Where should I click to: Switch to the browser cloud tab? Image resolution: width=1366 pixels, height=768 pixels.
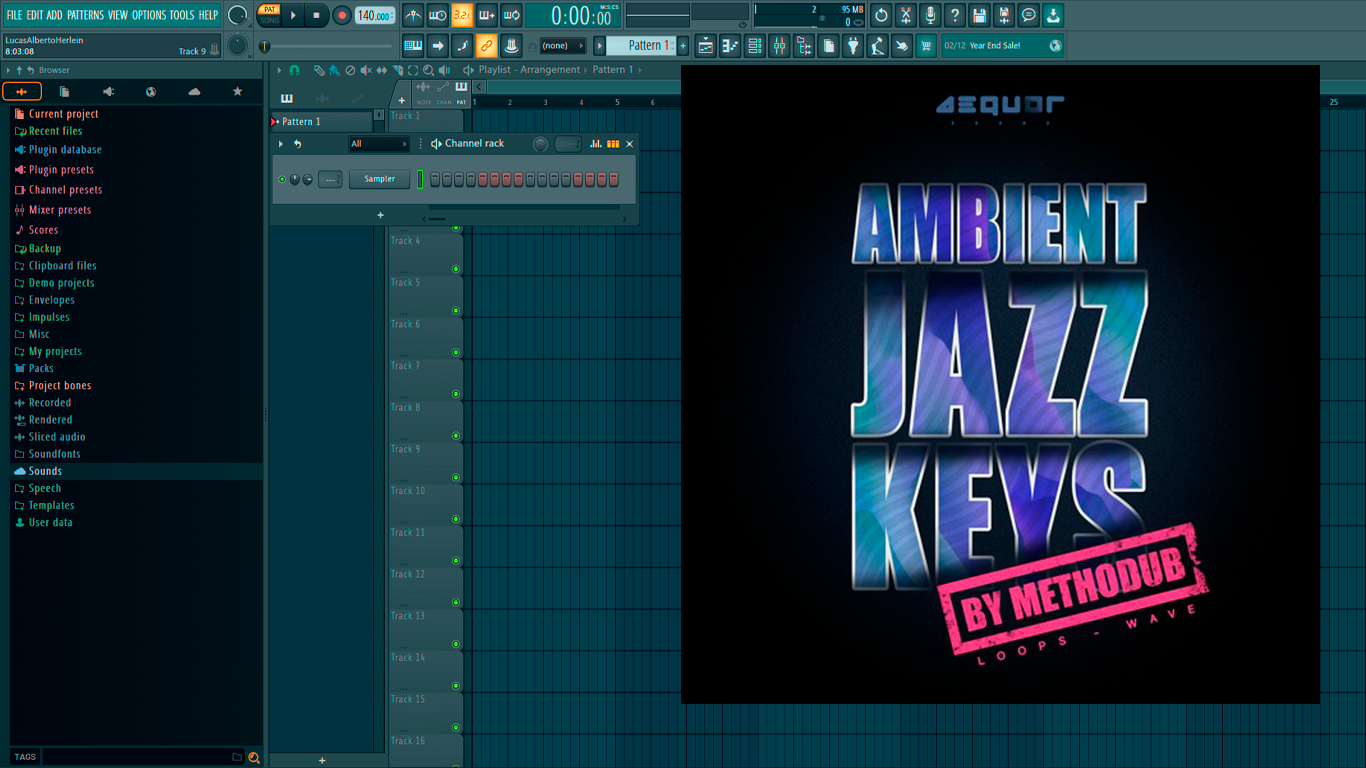[x=194, y=91]
